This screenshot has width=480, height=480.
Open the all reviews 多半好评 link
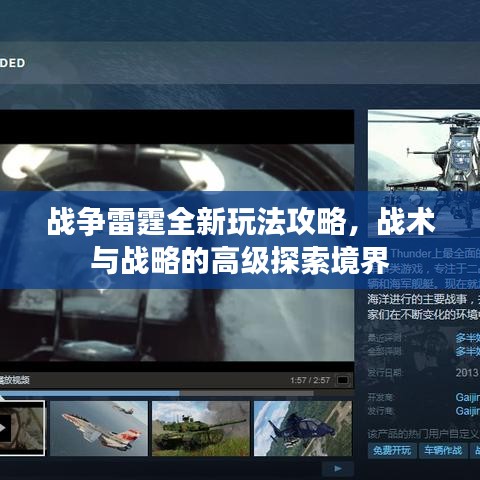(x=468, y=351)
